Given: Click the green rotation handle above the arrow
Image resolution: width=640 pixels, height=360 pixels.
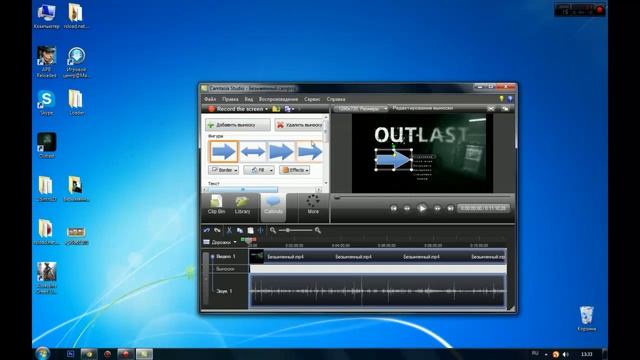Looking at the screenshot, I should tap(393, 145).
